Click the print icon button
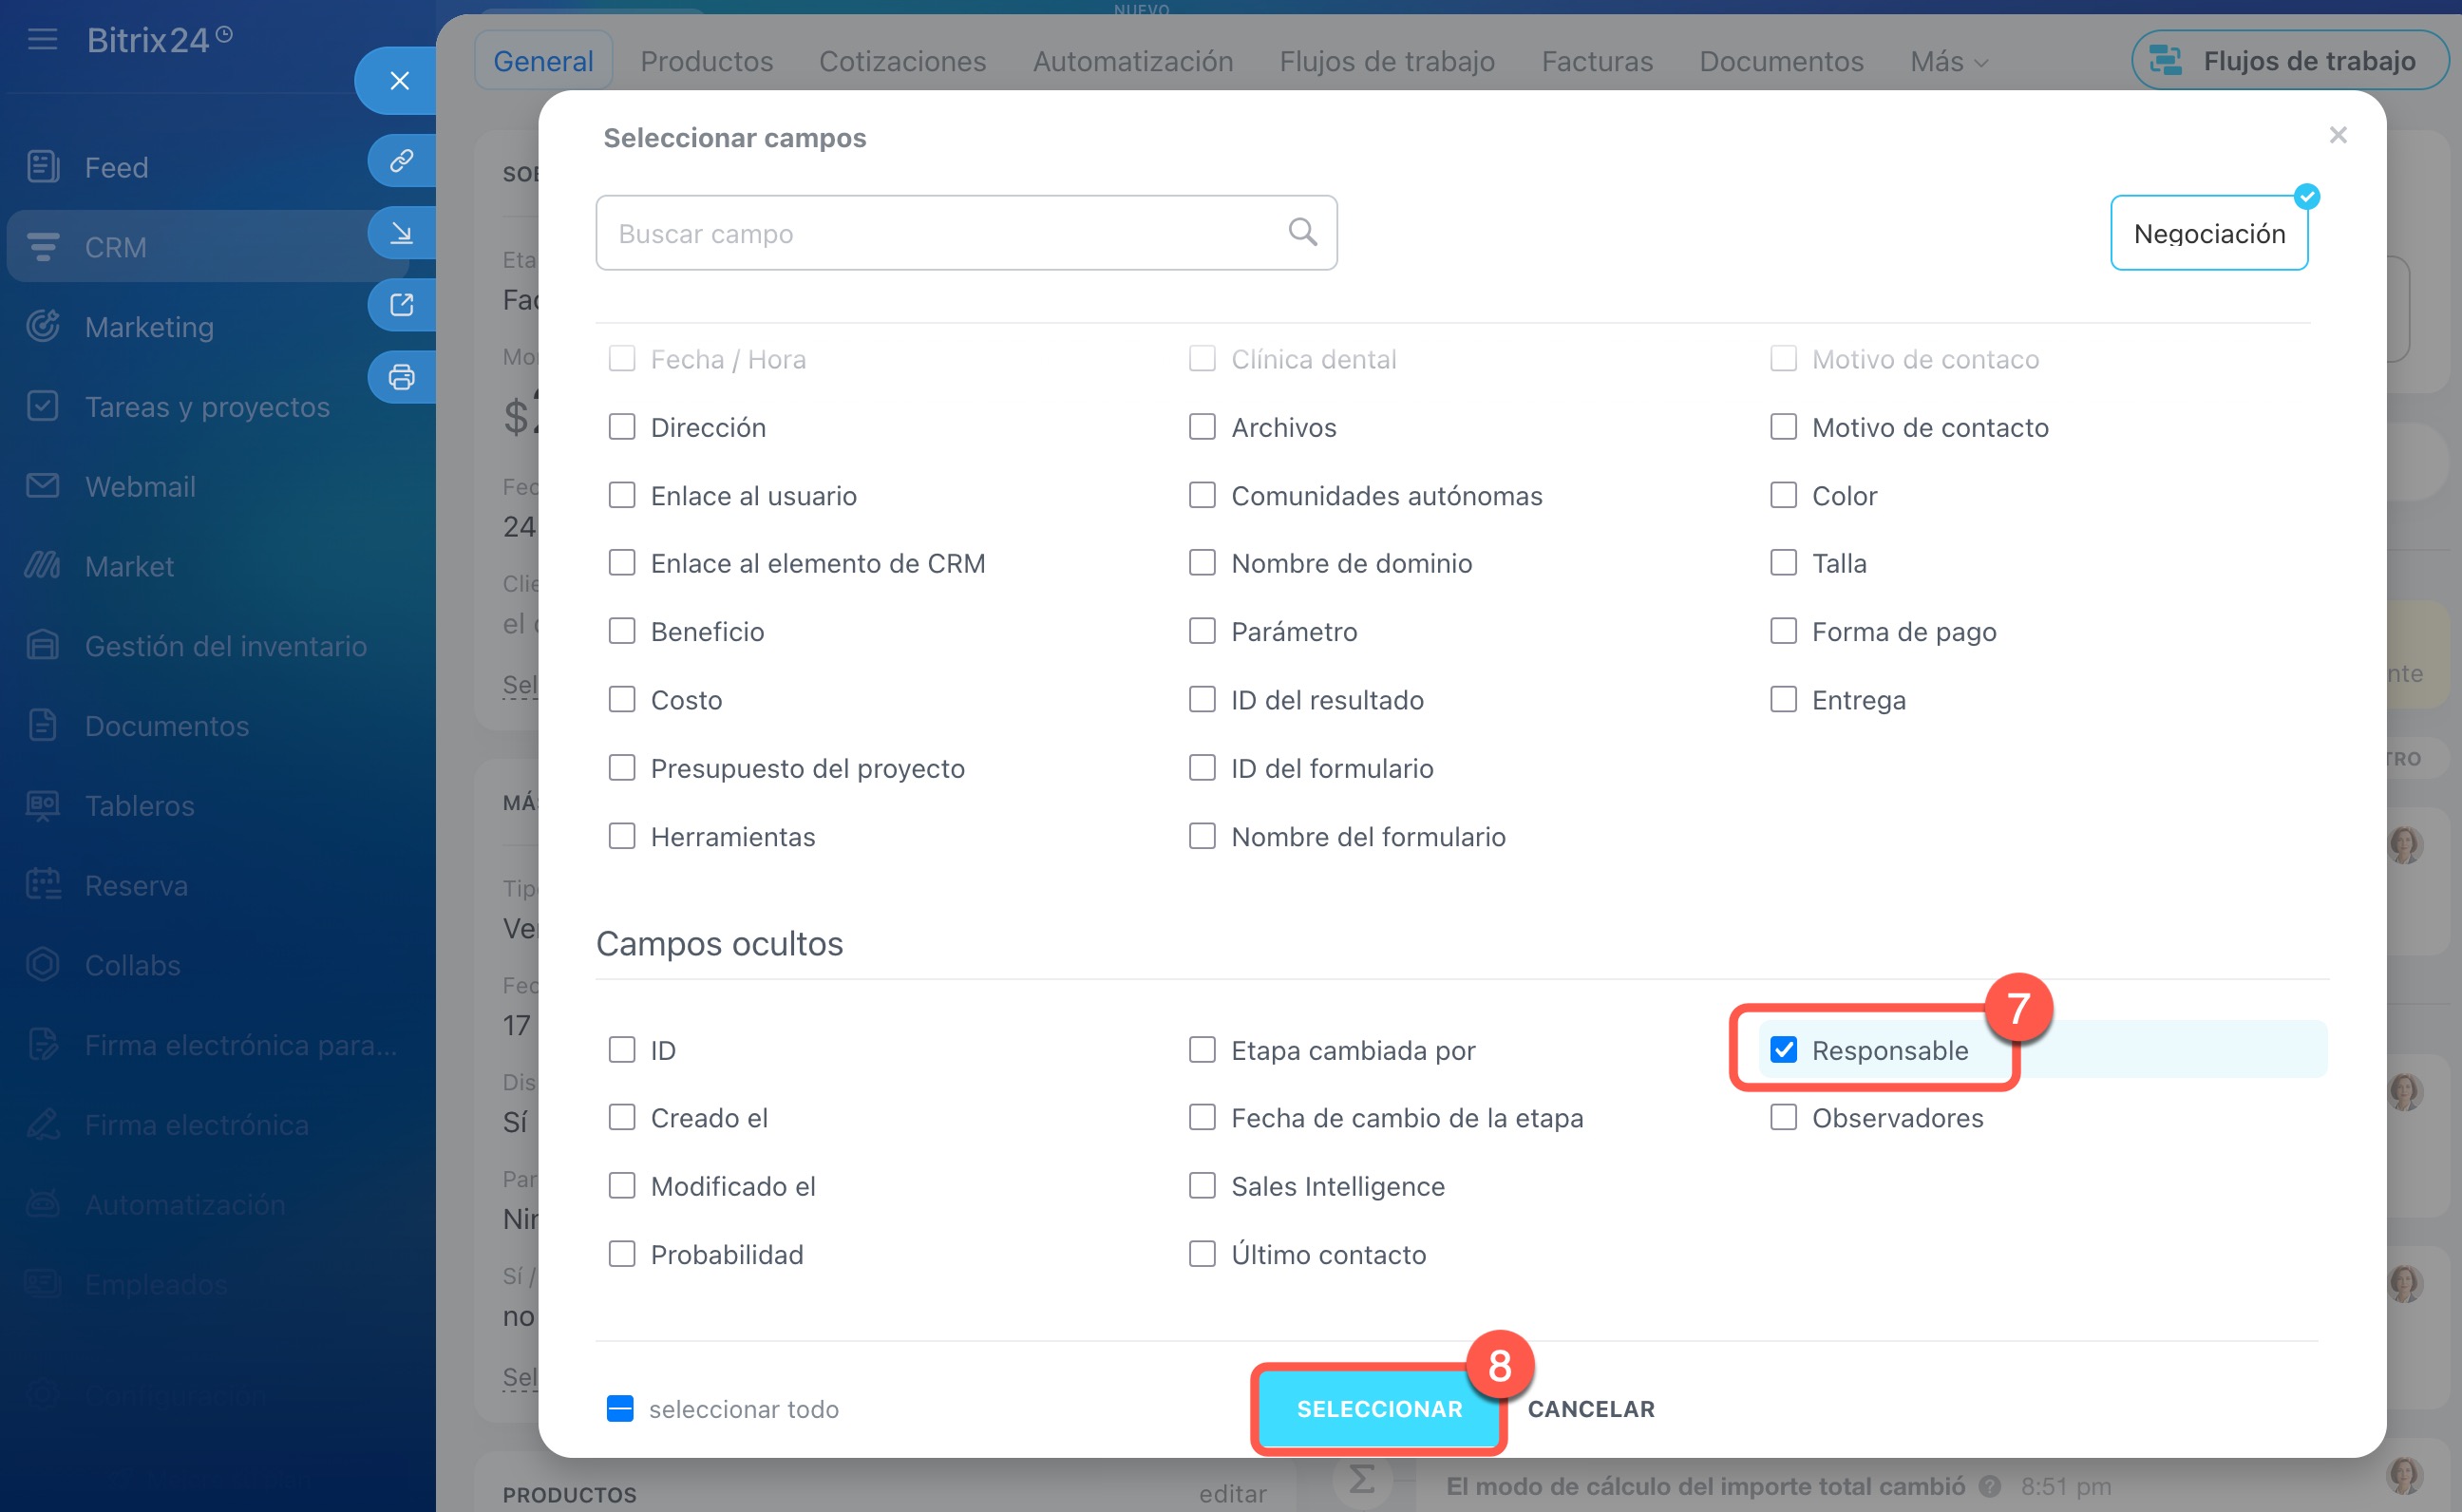 coord(401,377)
